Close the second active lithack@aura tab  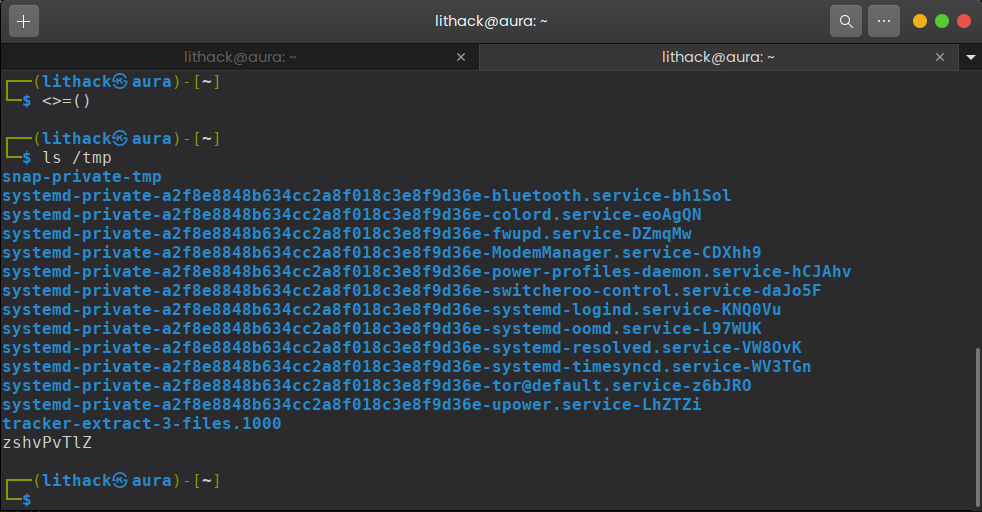(x=939, y=57)
